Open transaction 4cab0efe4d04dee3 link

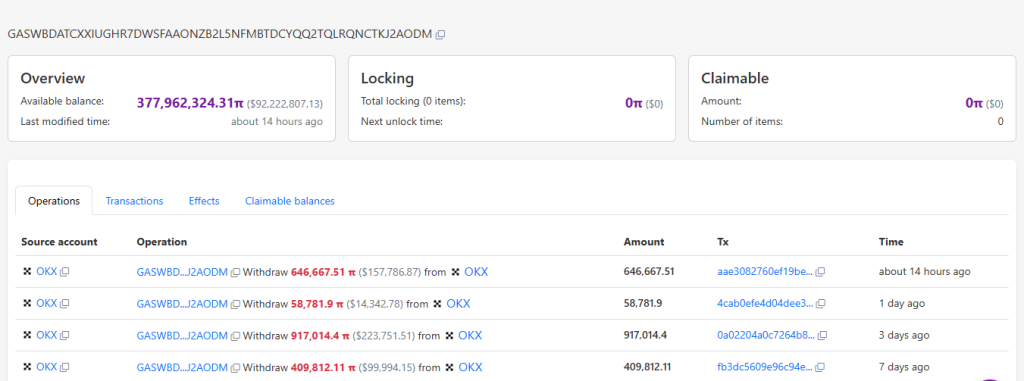(765, 304)
